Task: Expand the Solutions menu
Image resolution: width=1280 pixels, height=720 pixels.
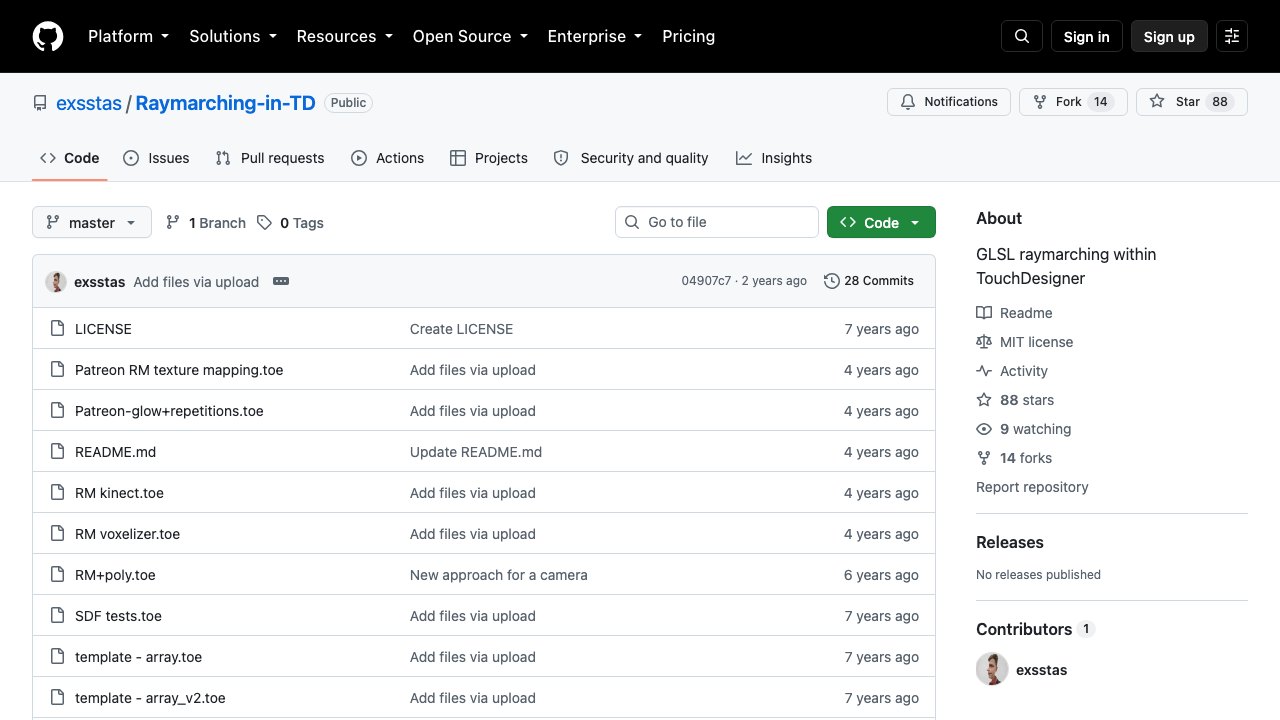Action: tap(232, 36)
